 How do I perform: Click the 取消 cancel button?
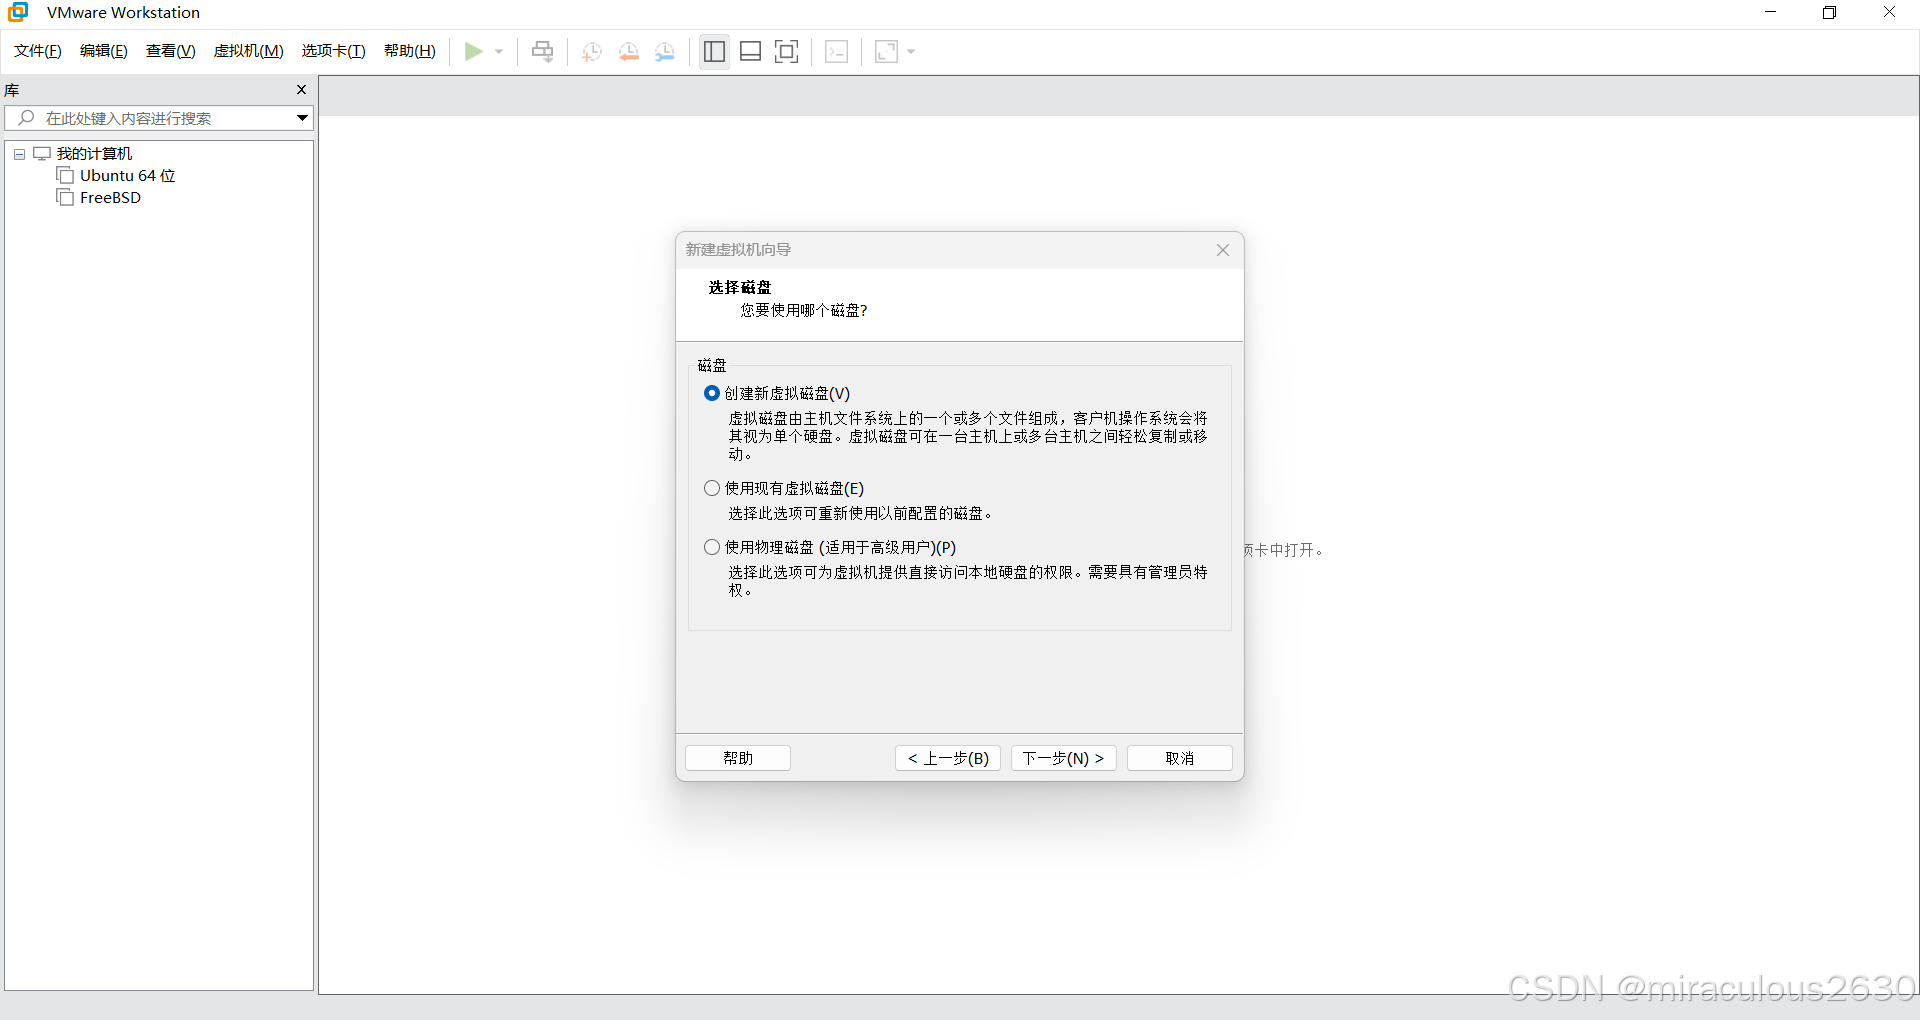coord(1180,758)
